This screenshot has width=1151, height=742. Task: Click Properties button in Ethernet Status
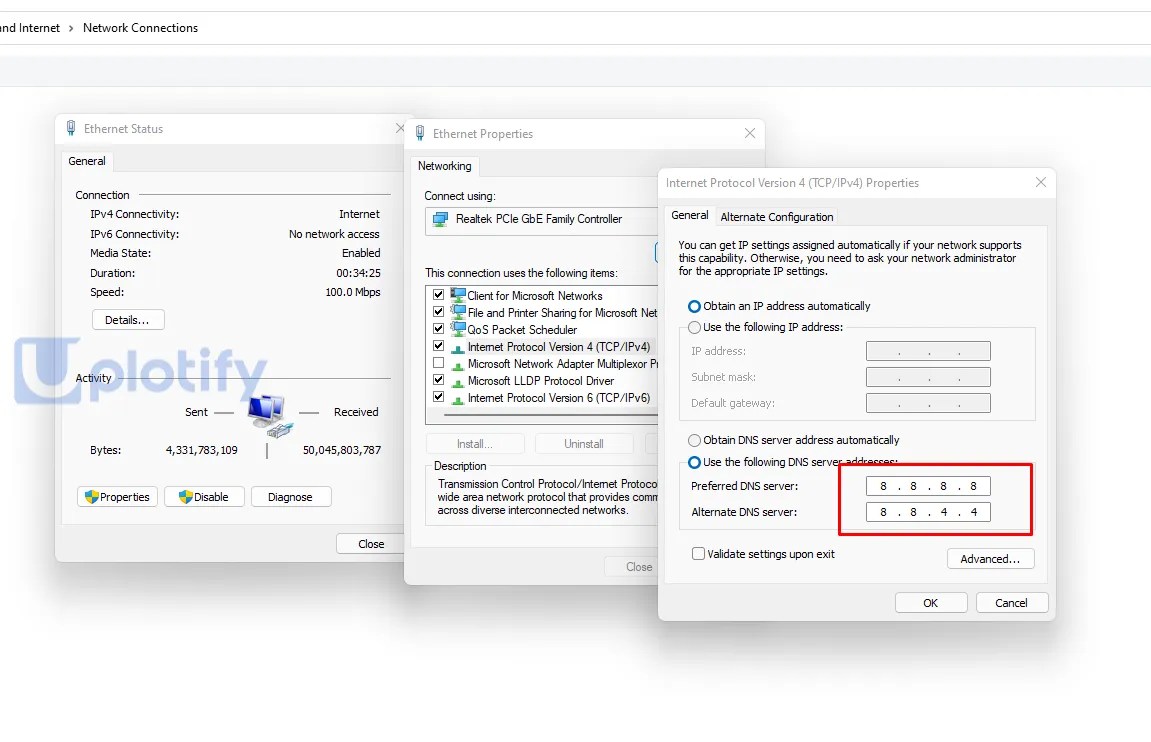[117, 497]
